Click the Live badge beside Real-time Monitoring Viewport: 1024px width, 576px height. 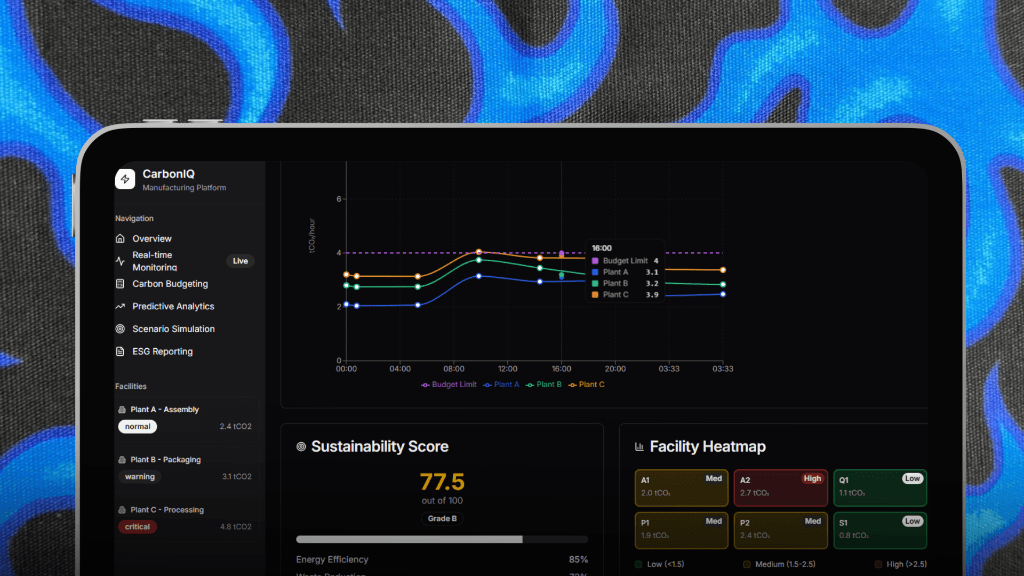point(240,261)
